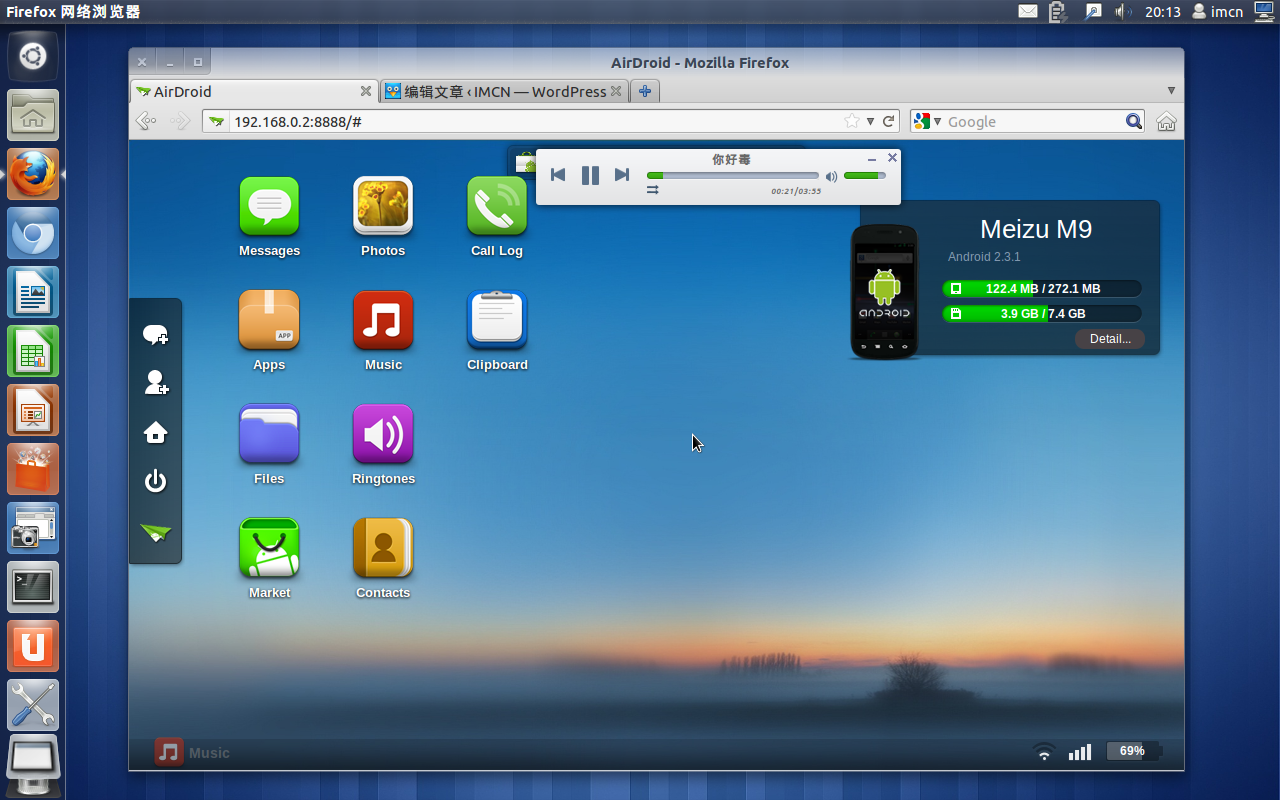Adjust the music player volume slider
1280x800 pixels.
pyautogui.click(x=865, y=176)
